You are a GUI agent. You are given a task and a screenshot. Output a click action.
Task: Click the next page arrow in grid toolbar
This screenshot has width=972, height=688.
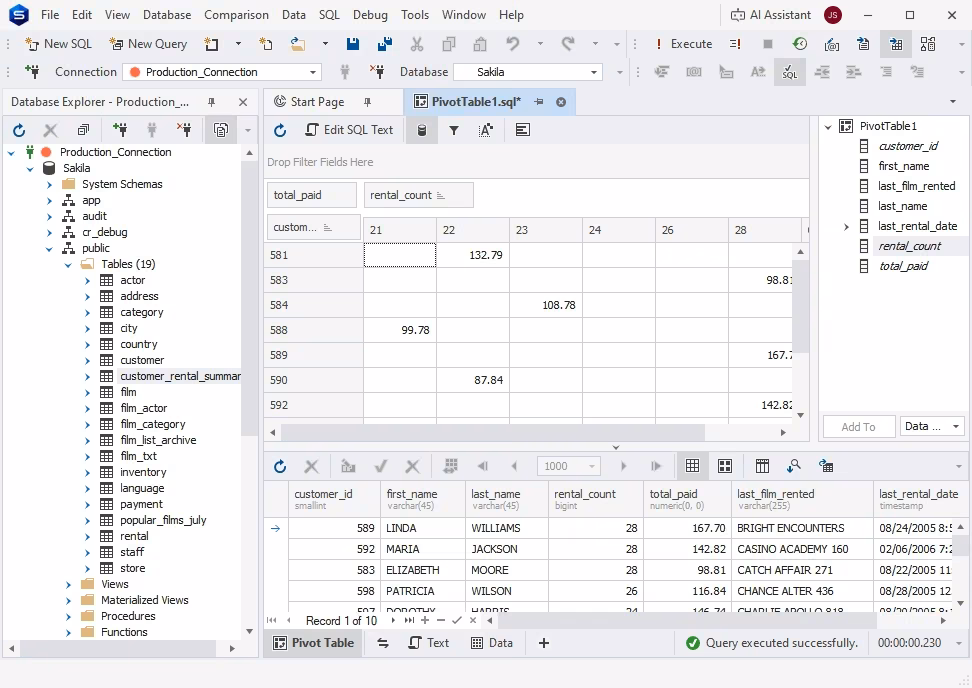(624, 466)
